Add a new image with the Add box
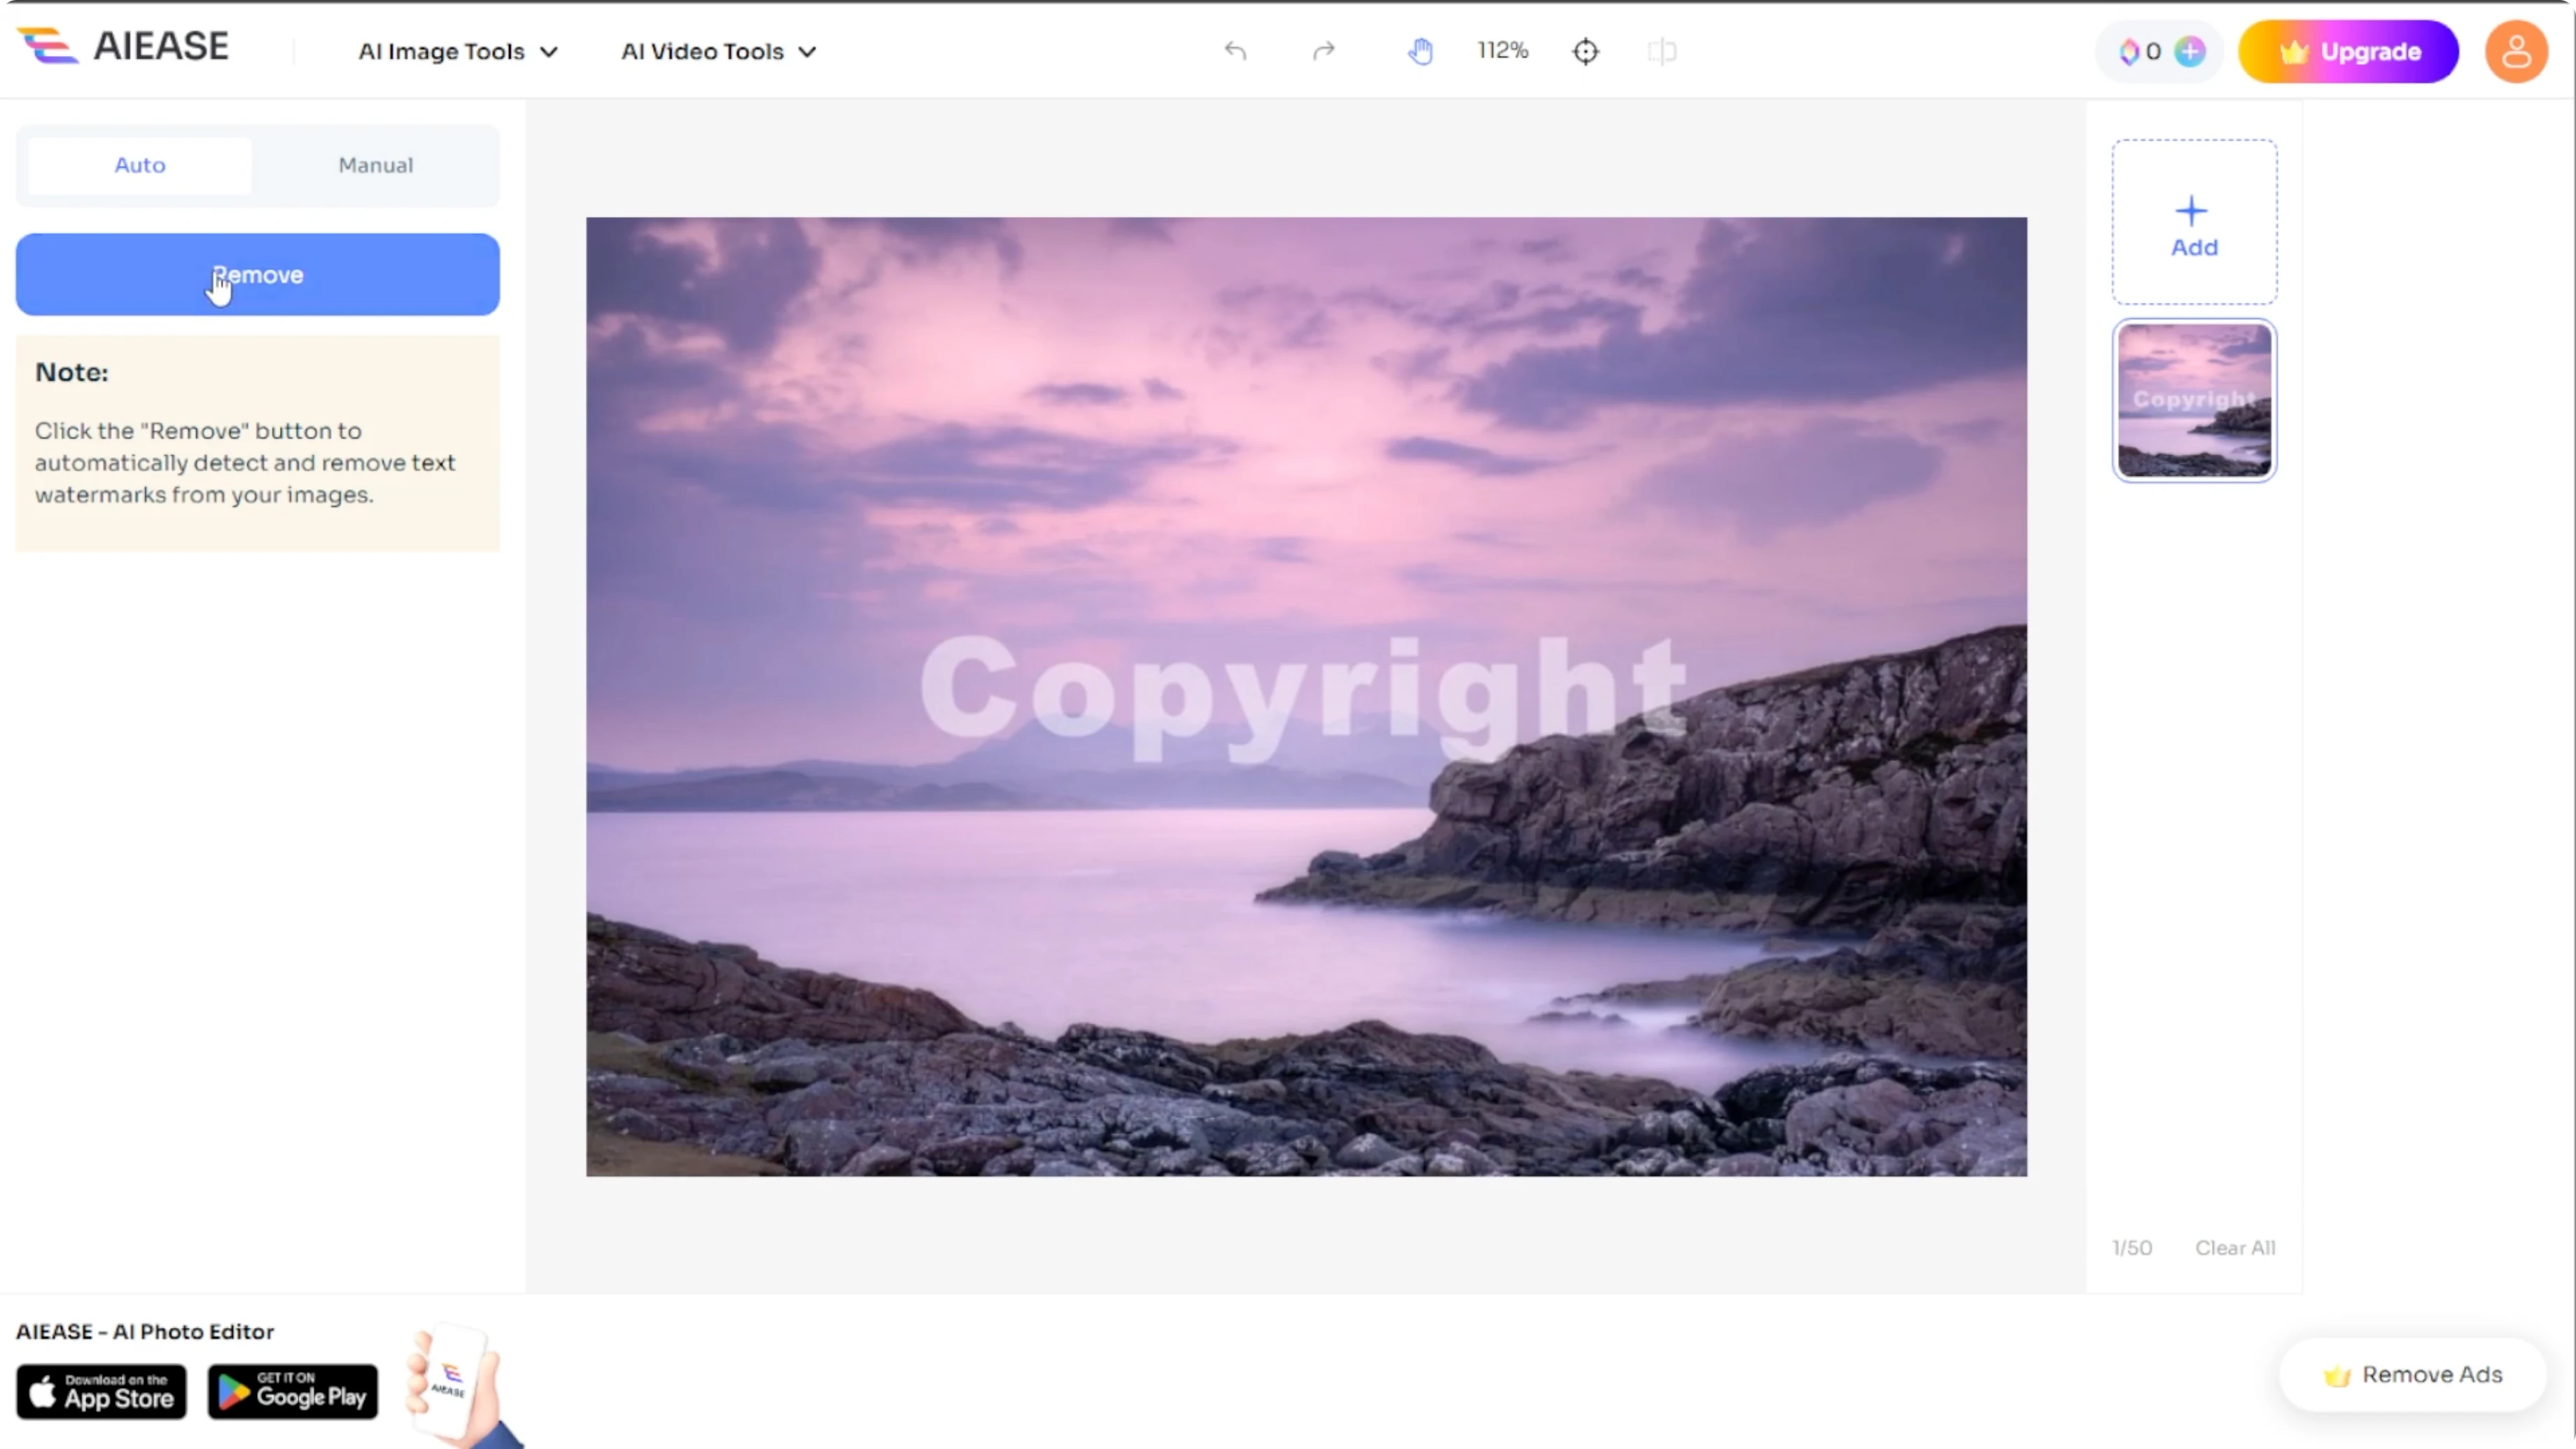This screenshot has width=2576, height=1449. tap(2195, 222)
